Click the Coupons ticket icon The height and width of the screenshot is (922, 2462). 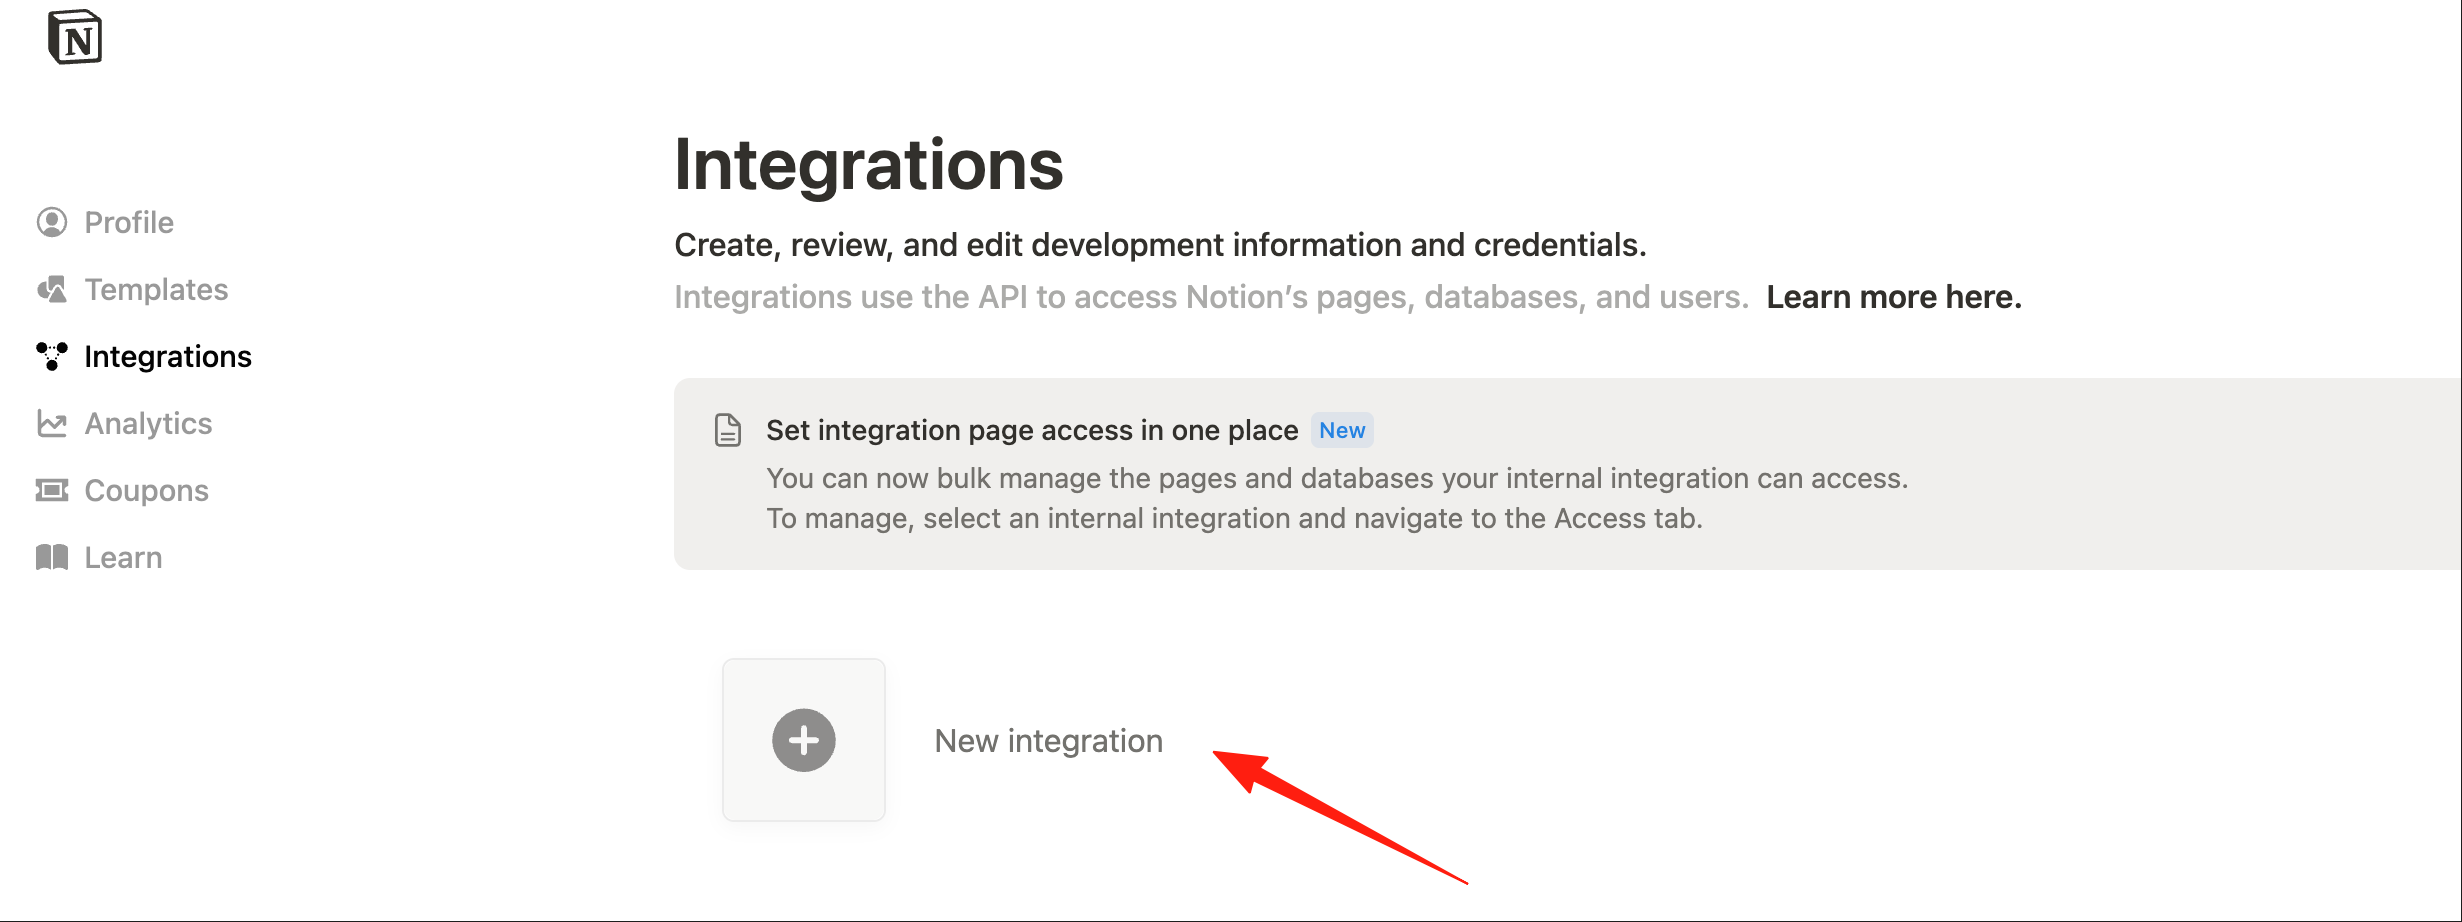[52, 490]
